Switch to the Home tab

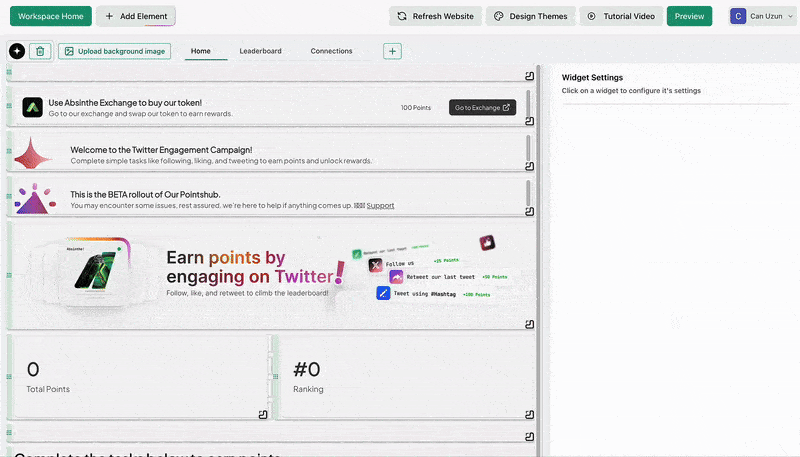click(201, 51)
